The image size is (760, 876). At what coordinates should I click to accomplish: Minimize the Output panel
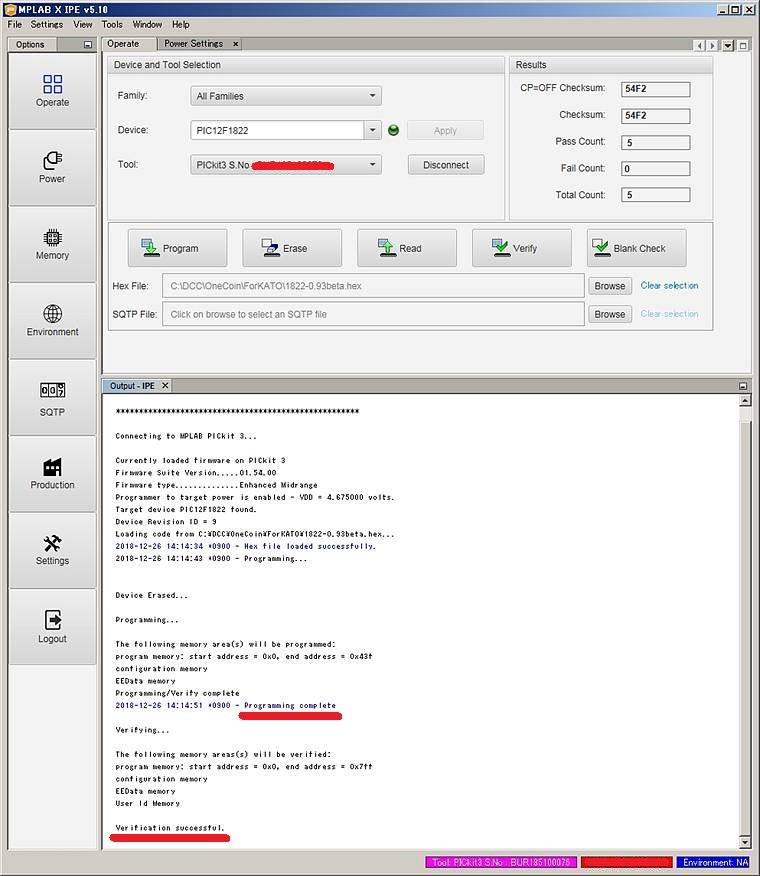[743, 386]
